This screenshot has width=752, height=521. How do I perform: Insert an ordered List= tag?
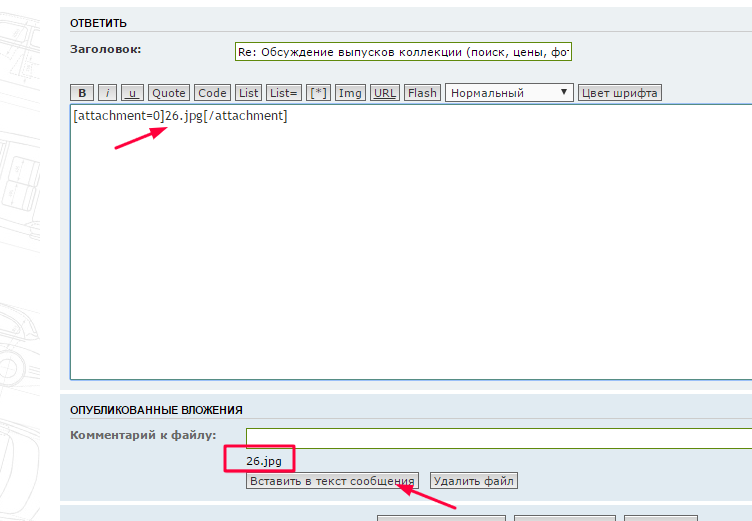[284, 93]
